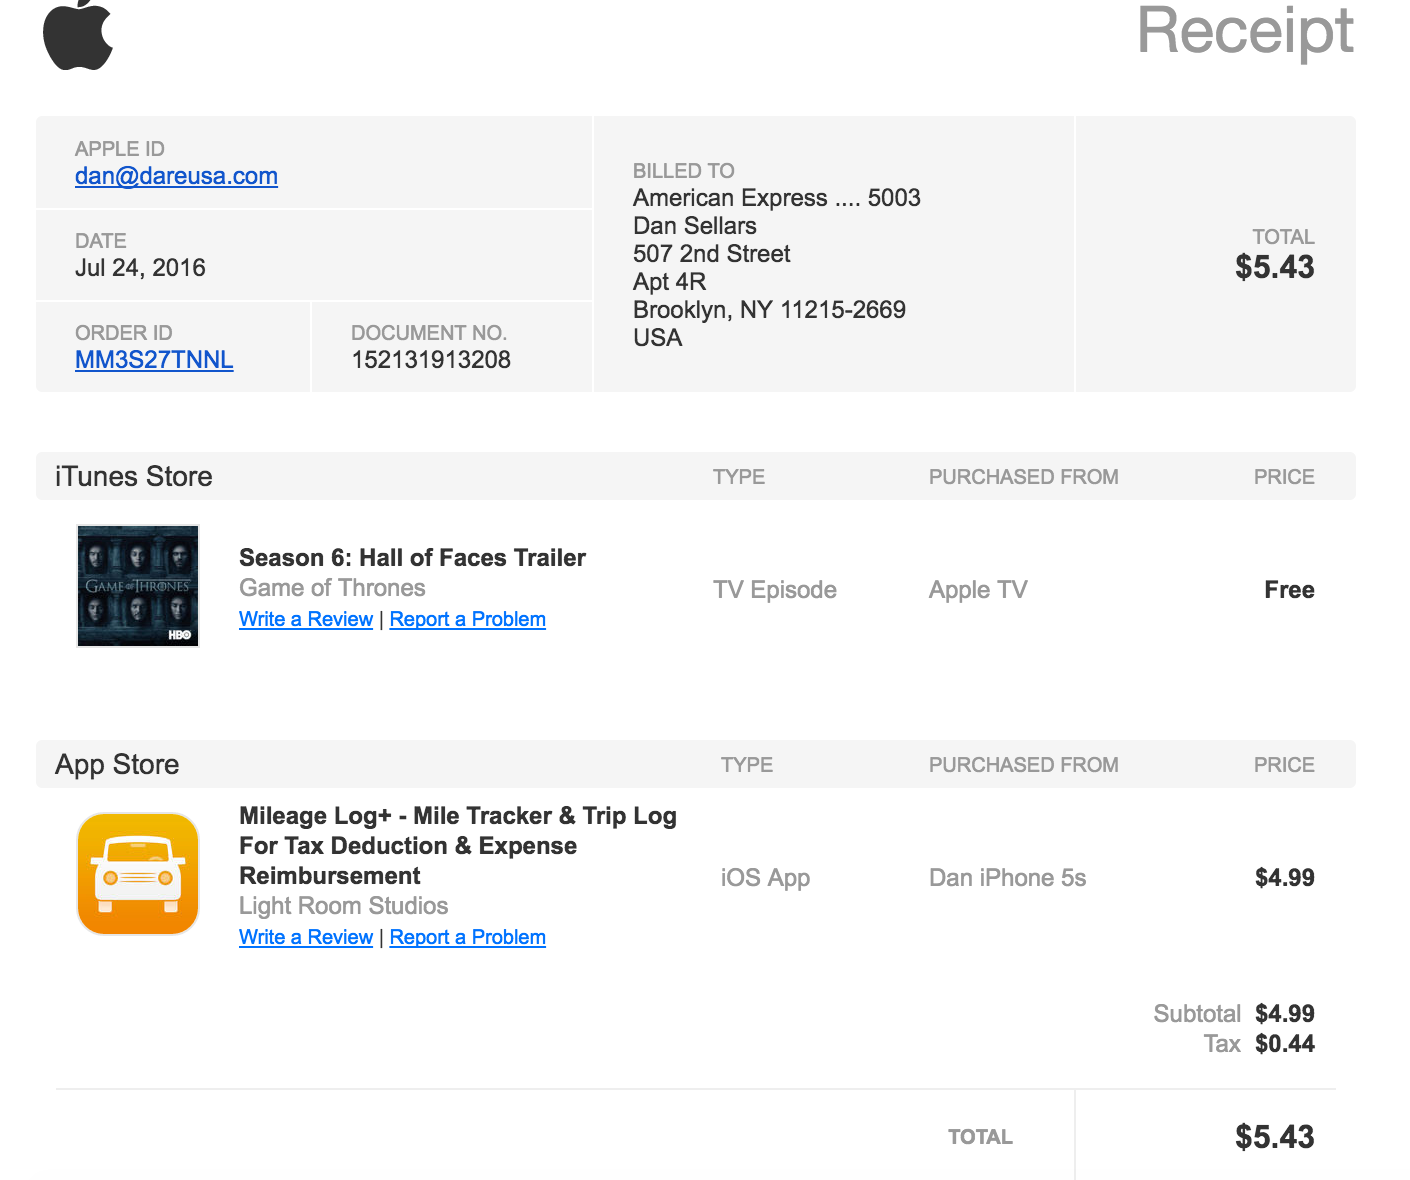Select the document number 152131913208
This screenshot has width=1410, height=1180.
(431, 360)
